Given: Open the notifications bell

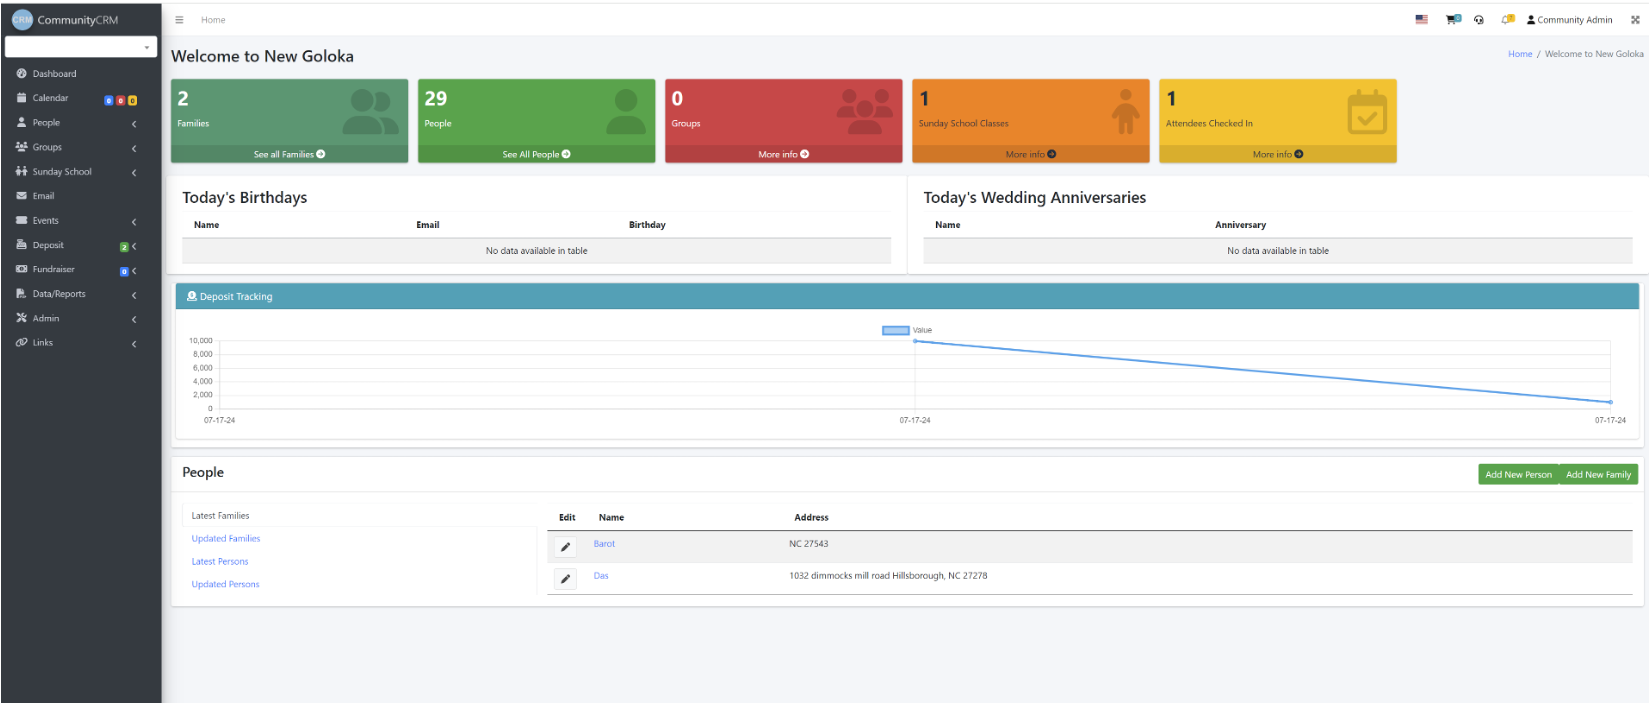Looking at the screenshot, I should (1506, 20).
